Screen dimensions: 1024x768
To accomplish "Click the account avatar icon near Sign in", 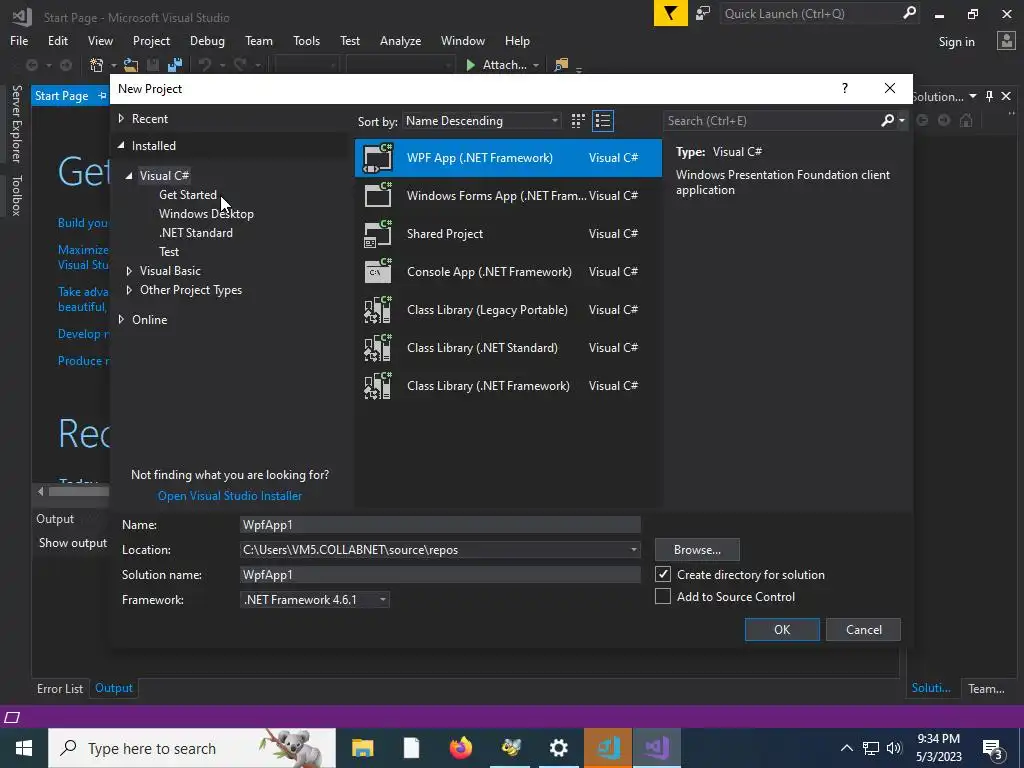I will click(x=1006, y=41).
